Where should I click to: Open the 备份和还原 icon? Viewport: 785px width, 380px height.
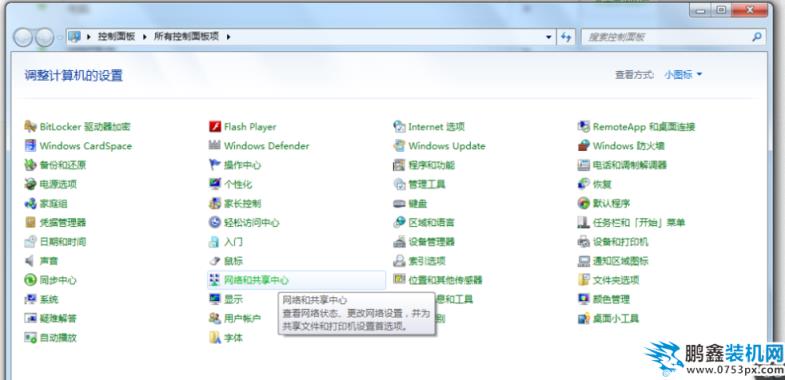31,165
